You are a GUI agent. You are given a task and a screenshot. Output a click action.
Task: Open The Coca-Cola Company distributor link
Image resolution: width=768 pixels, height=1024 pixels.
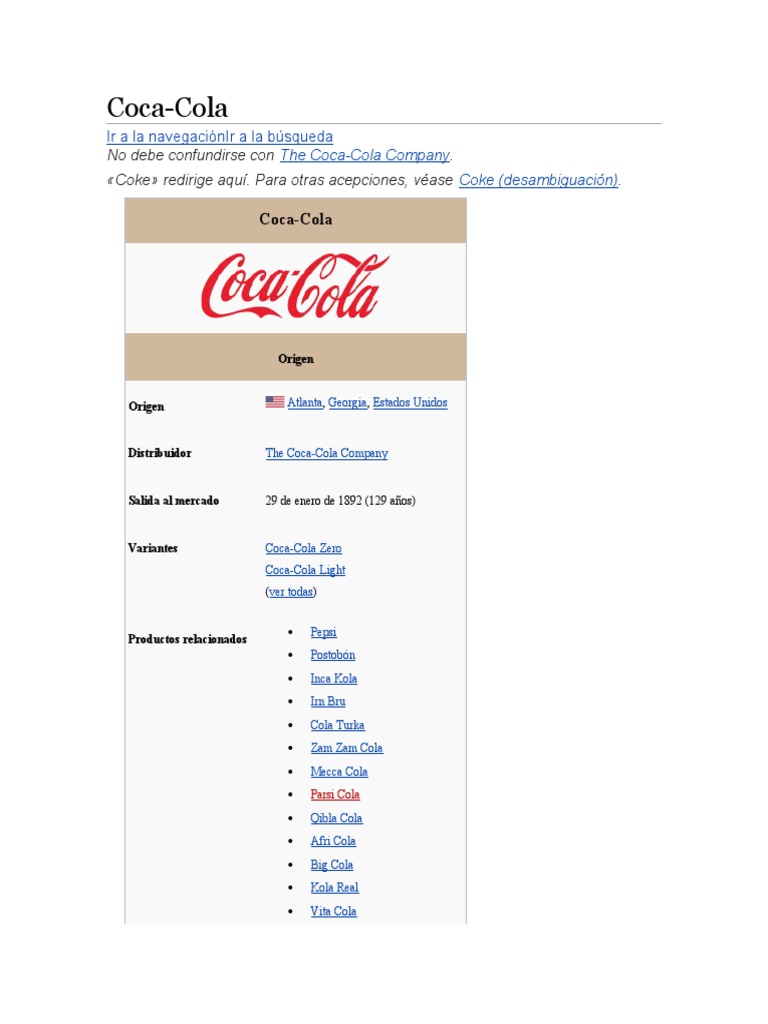(326, 453)
